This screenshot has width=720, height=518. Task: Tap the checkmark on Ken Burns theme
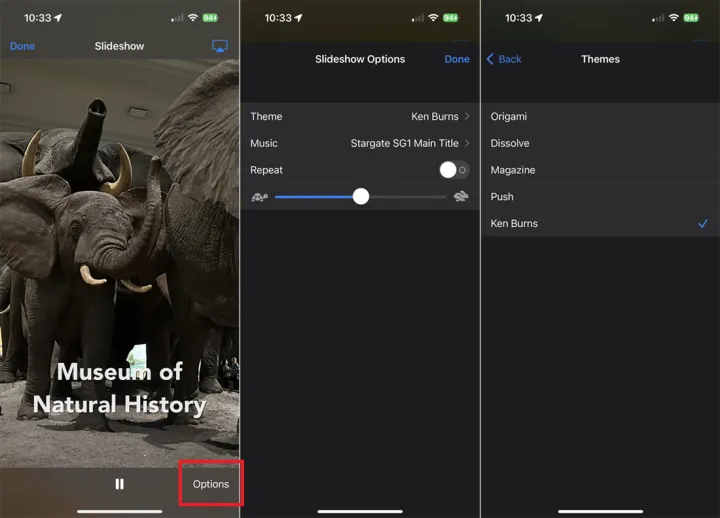click(703, 224)
